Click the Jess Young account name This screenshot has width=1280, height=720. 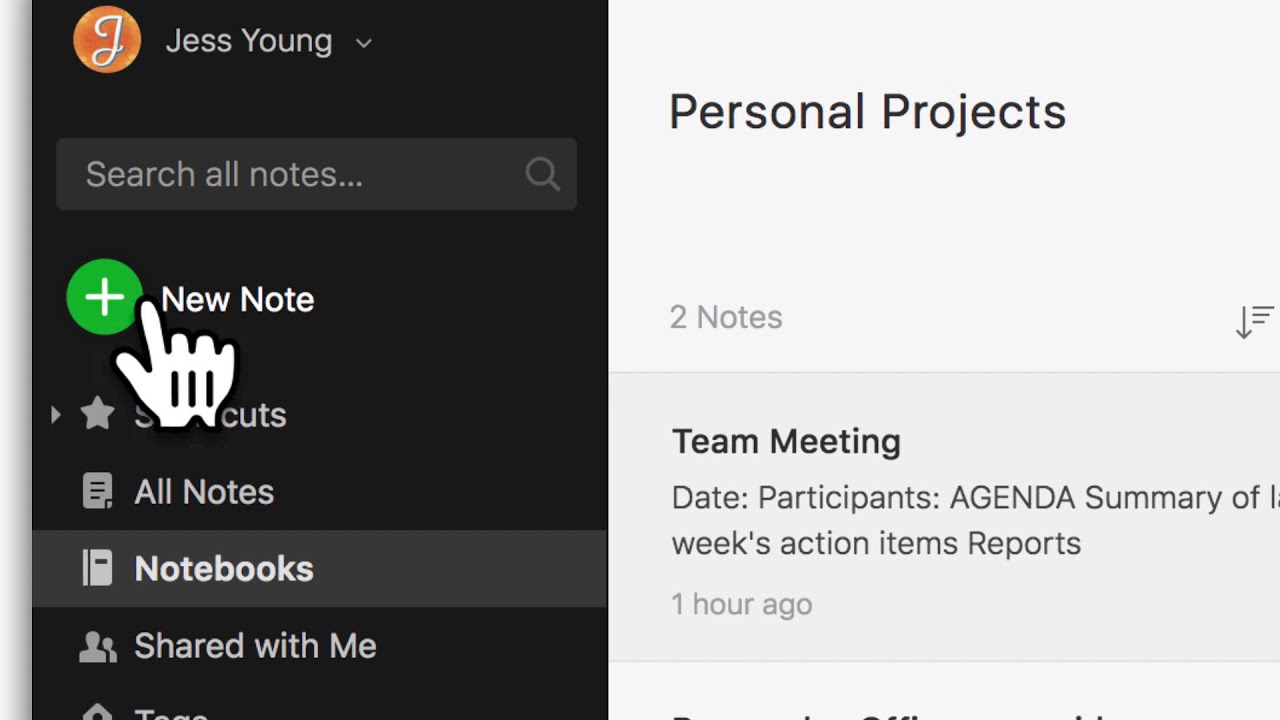pos(248,41)
